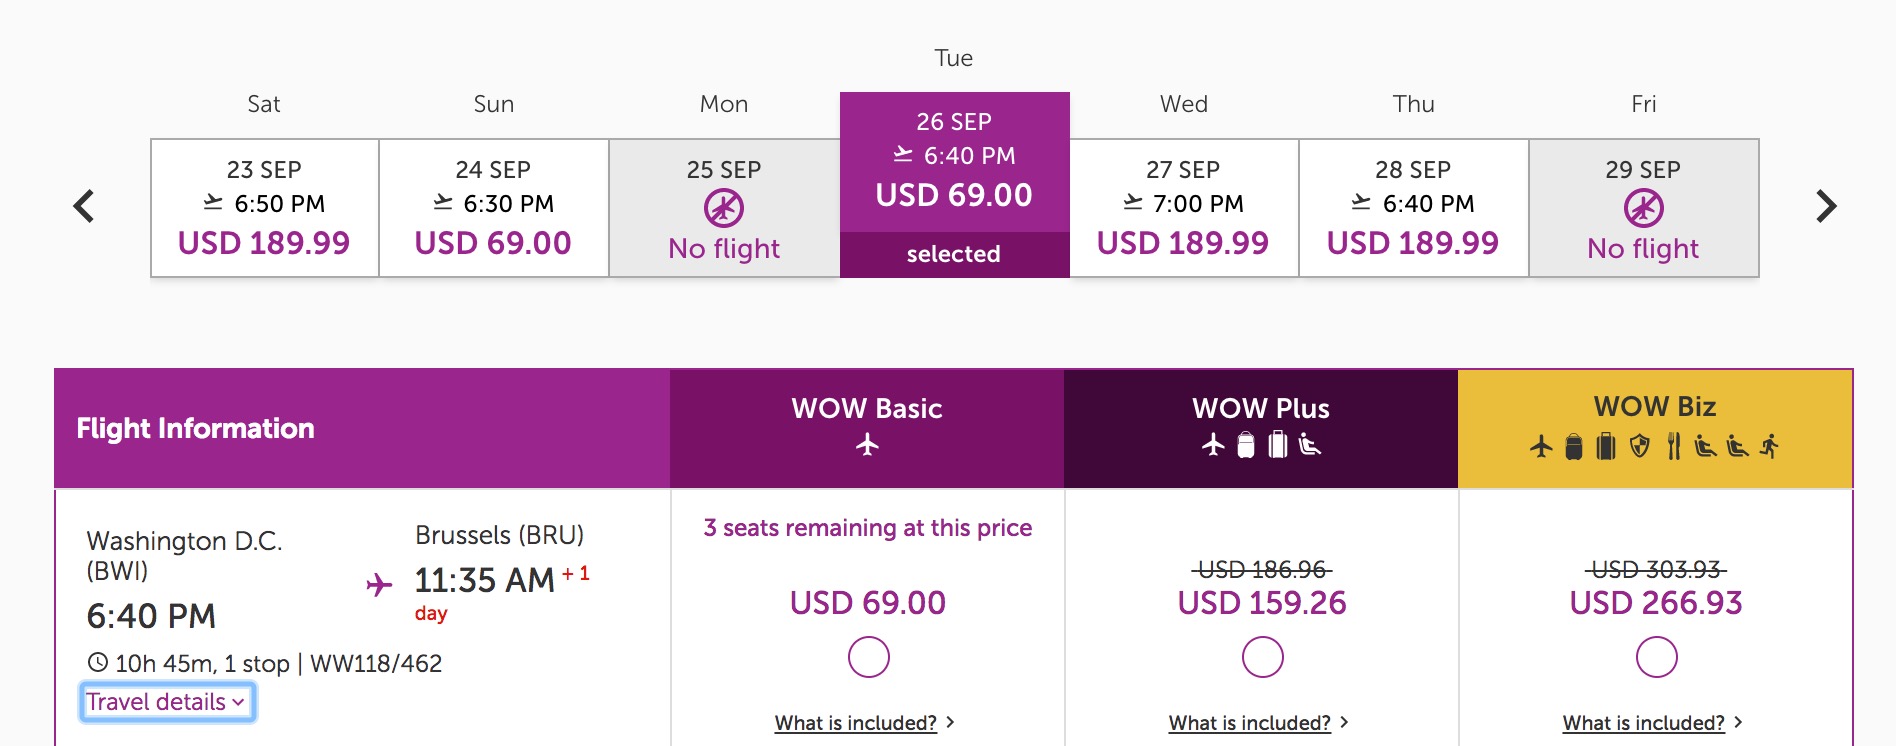Click the no-flight icon for 25 SEP
Viewport: 1896px width, 746px height.
(x=724, y=208)
